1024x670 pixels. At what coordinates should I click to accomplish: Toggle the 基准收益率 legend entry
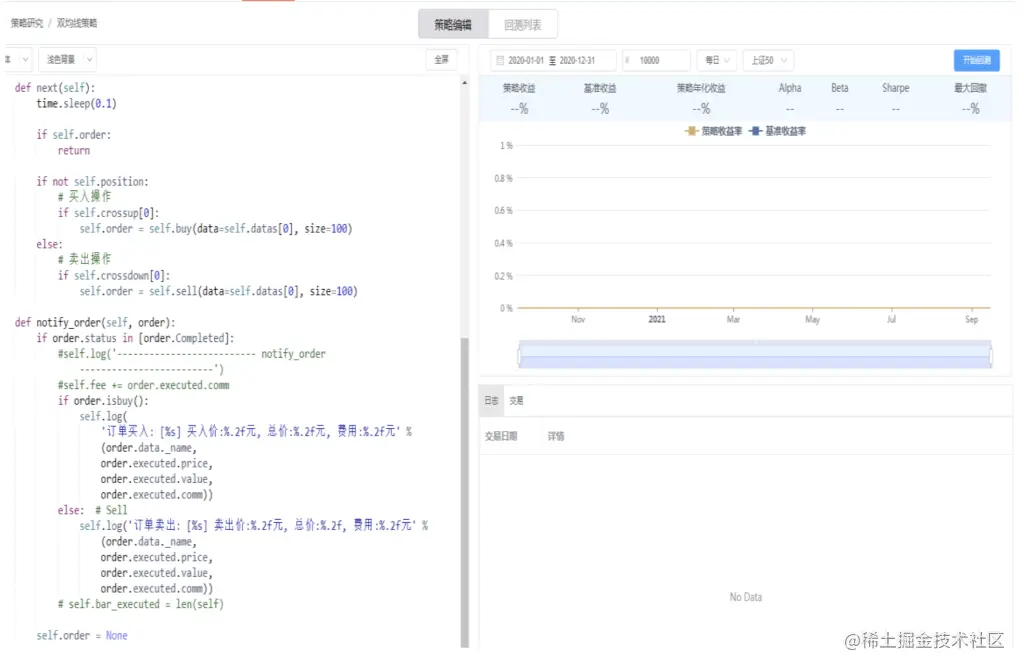coord(777,131)
